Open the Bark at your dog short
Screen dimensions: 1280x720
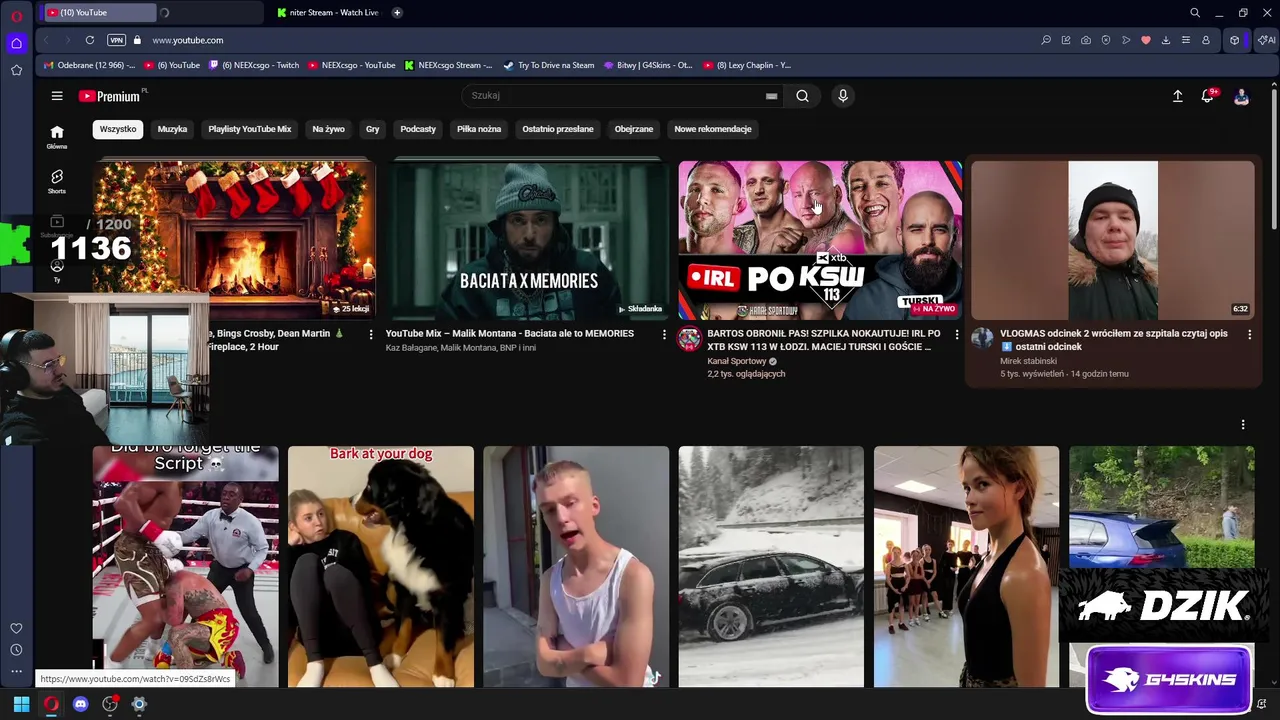point(381,567)
